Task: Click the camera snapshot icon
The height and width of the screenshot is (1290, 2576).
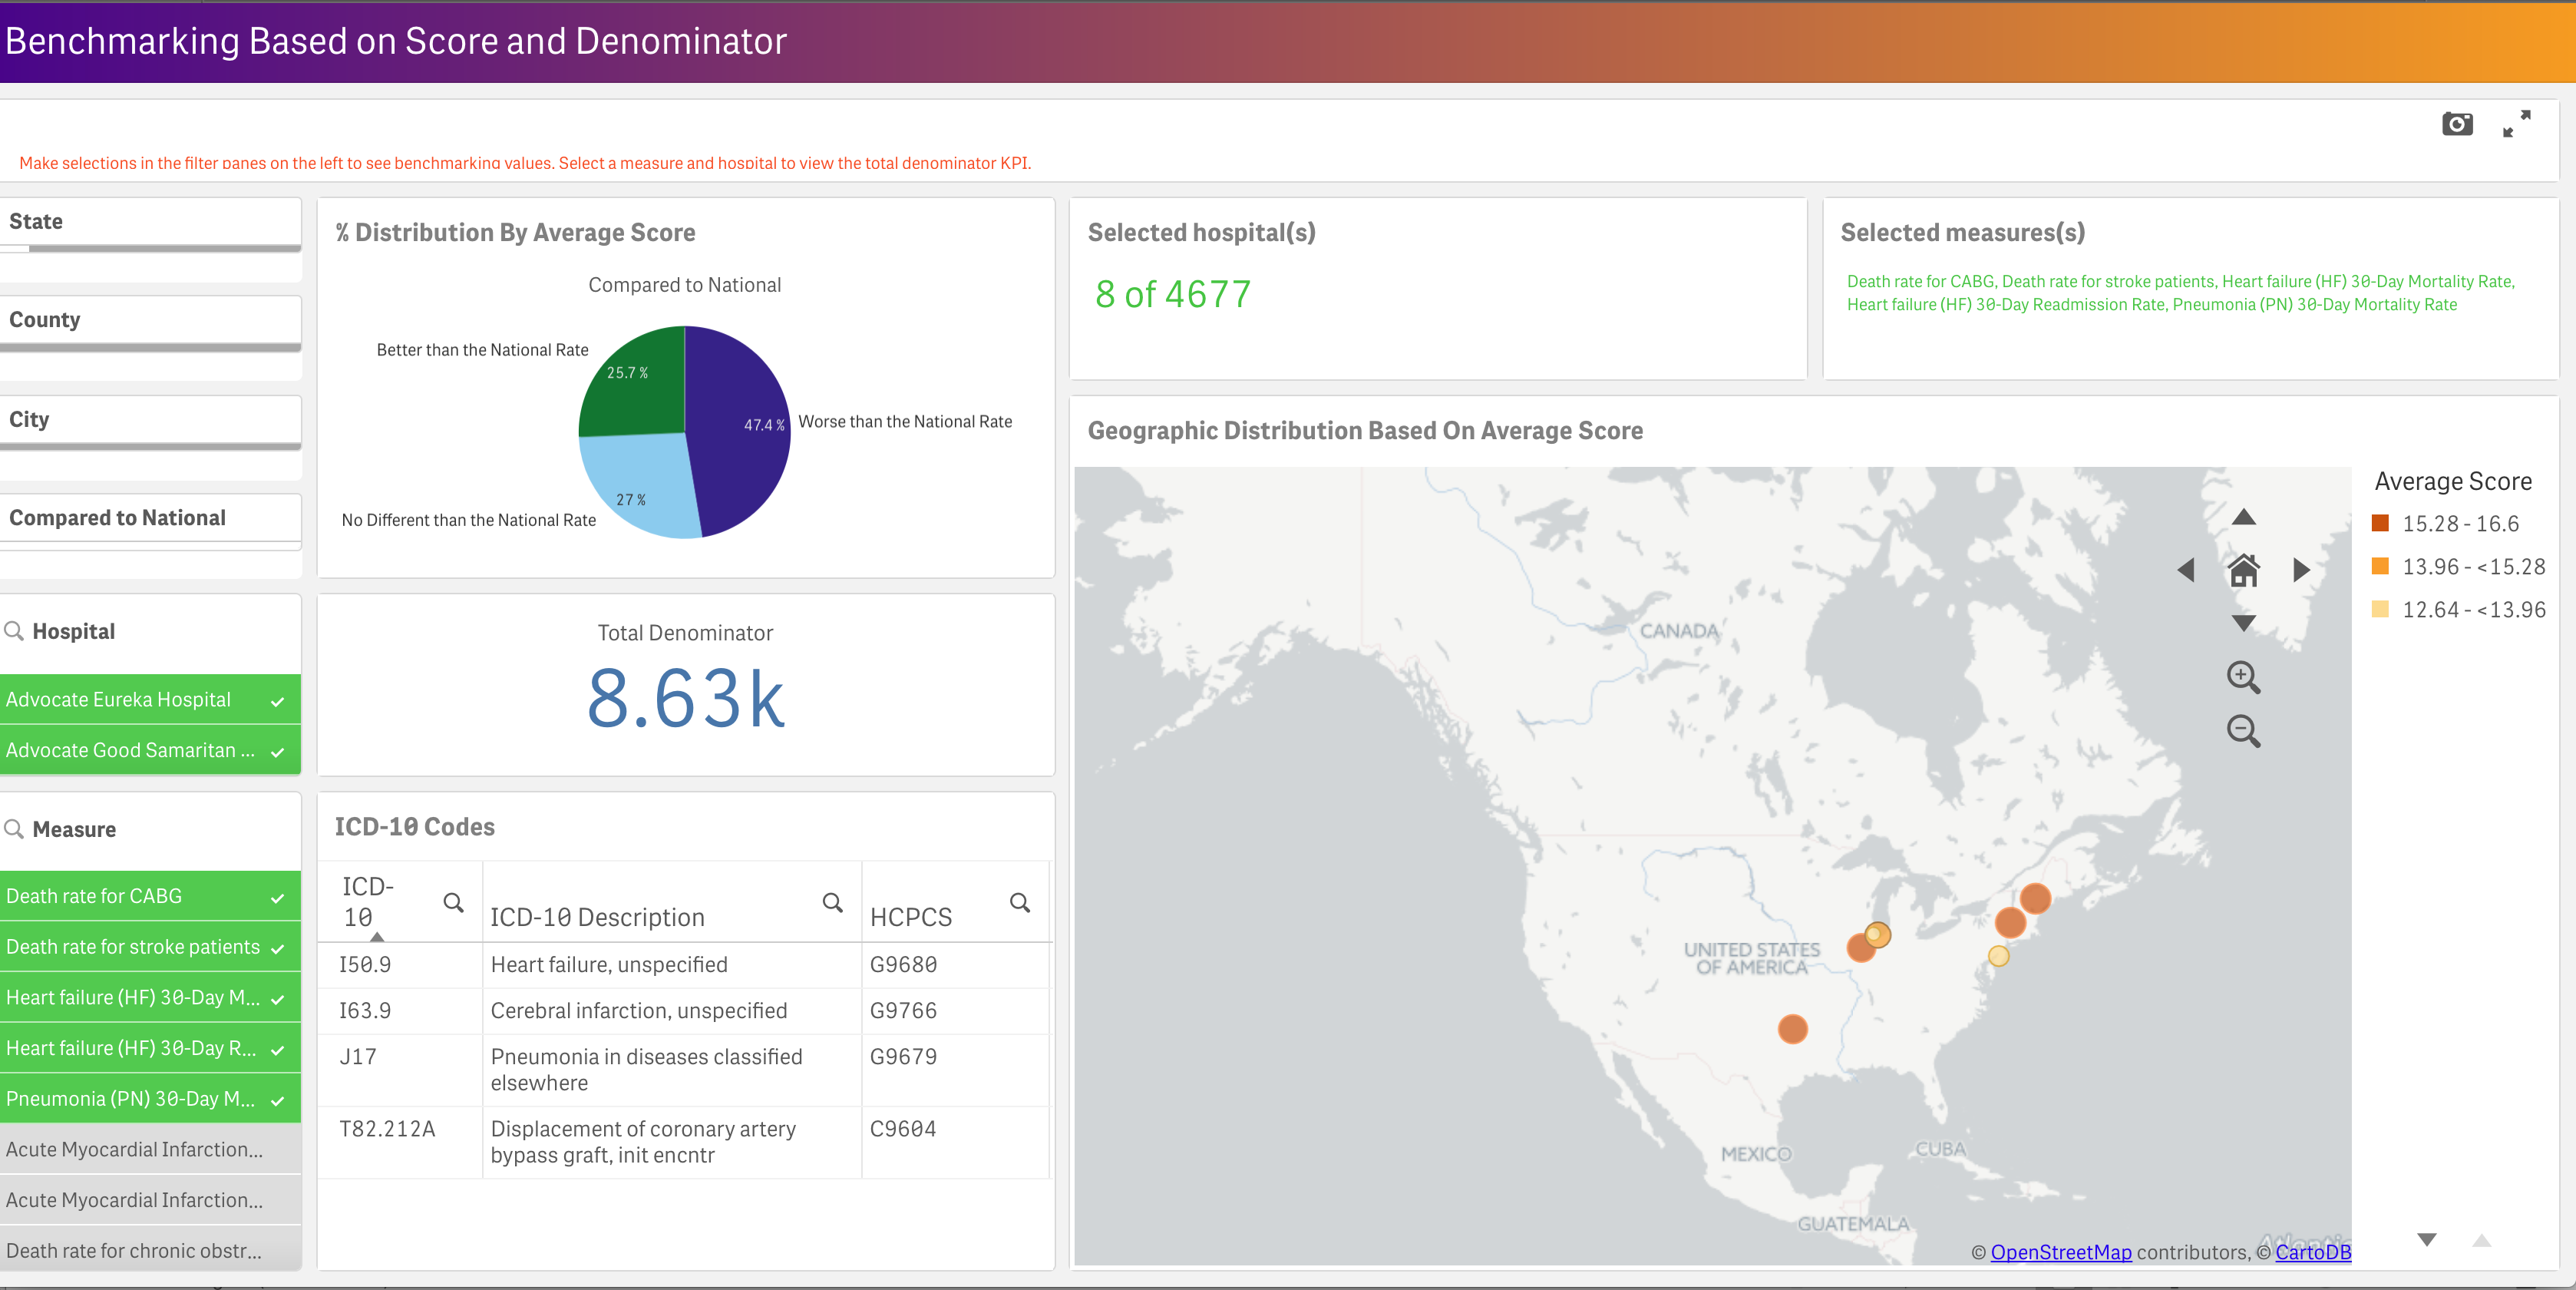Action: tap(2456, 124)
